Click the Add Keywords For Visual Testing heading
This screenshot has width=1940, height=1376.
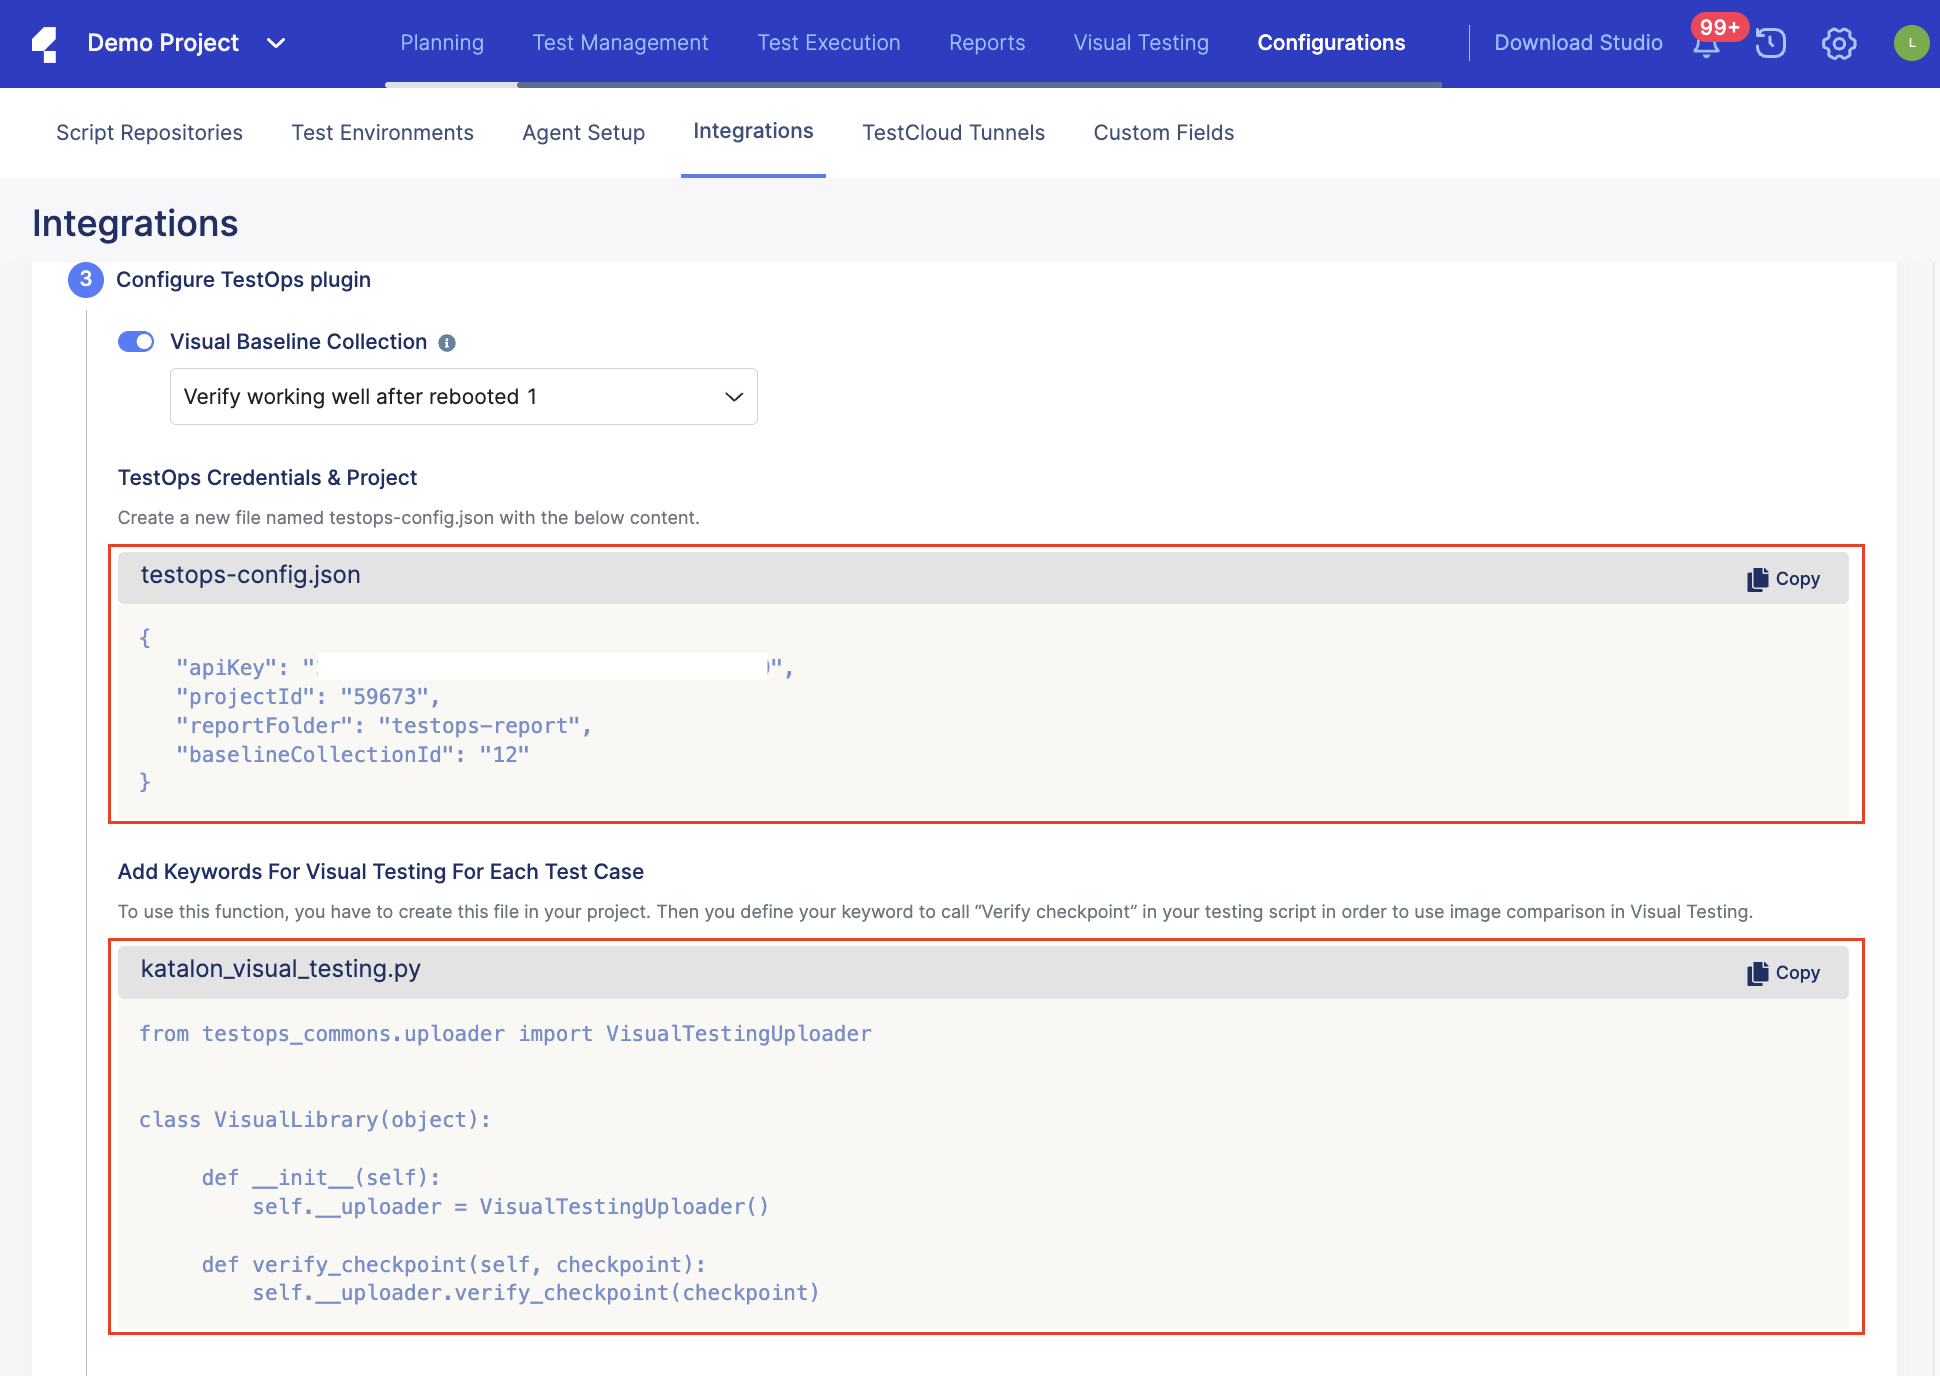(381, 872)
